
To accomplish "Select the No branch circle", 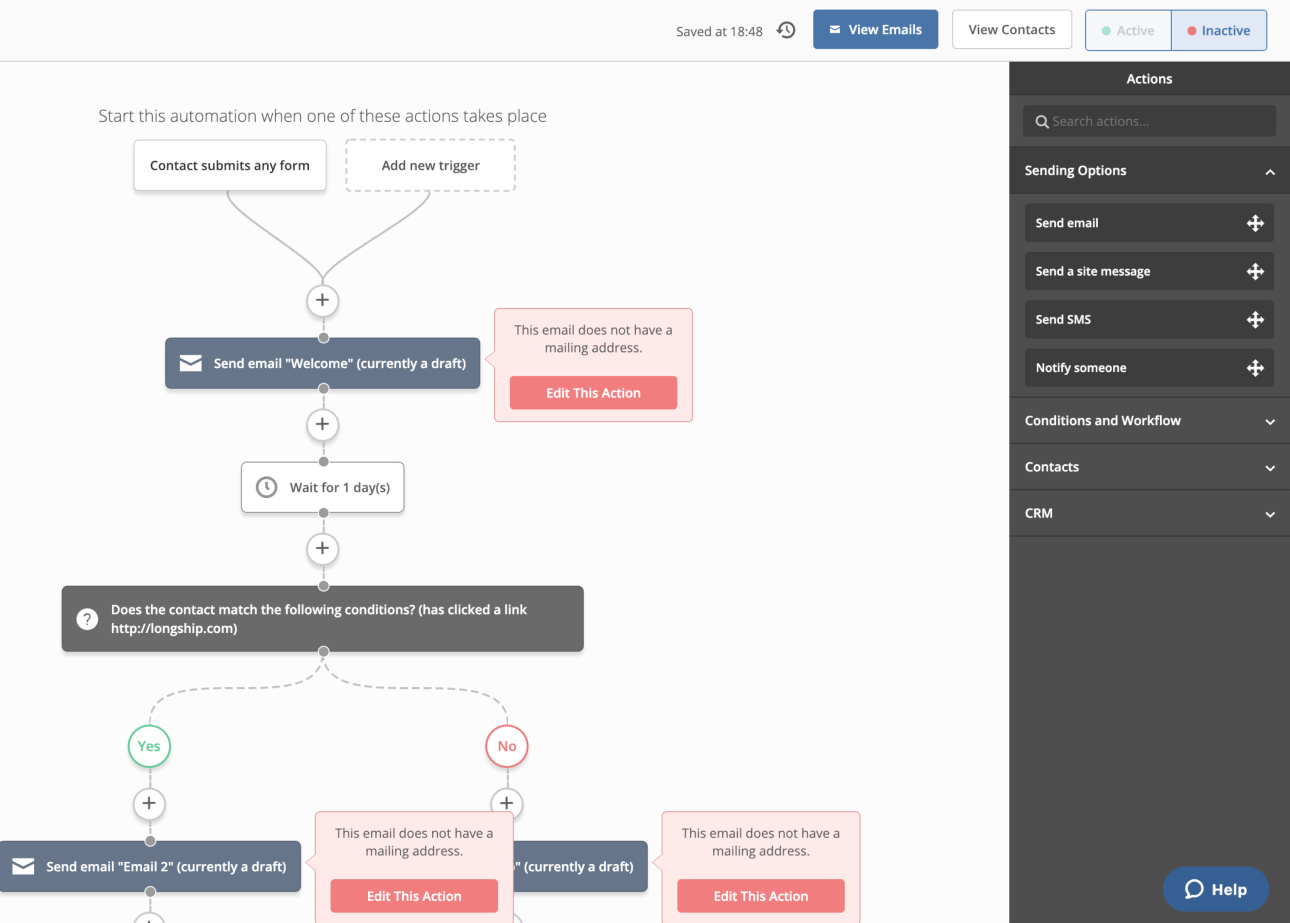I will click(x=507, y=746).
